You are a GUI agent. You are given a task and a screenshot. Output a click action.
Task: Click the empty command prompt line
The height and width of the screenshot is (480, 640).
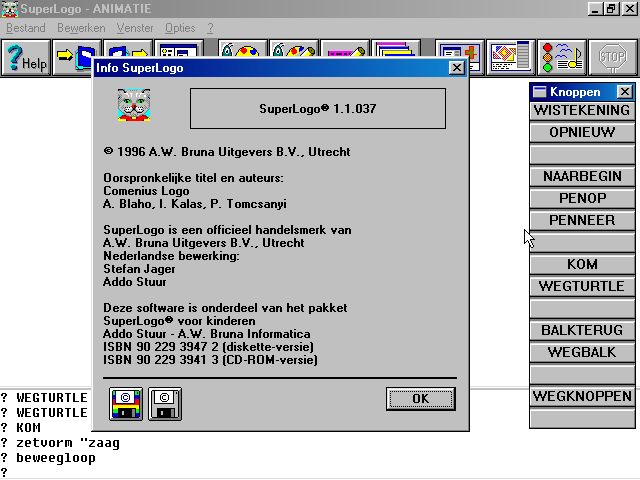(x=4, y=472)
